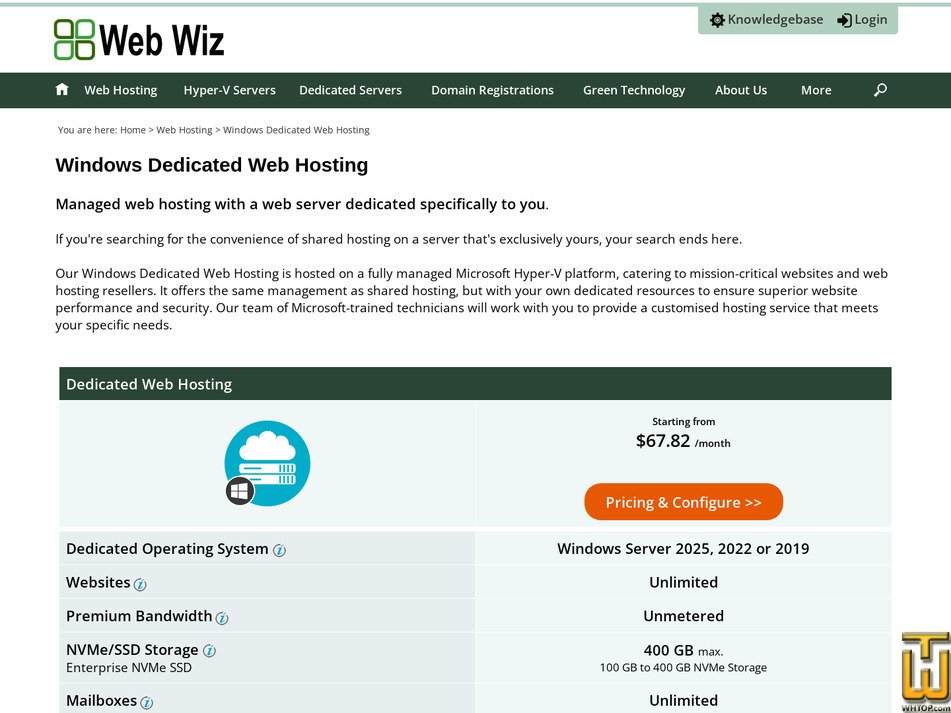Open info icon next to Mailboxes
The width and height of the screenshot is (951, 713).
148,702
